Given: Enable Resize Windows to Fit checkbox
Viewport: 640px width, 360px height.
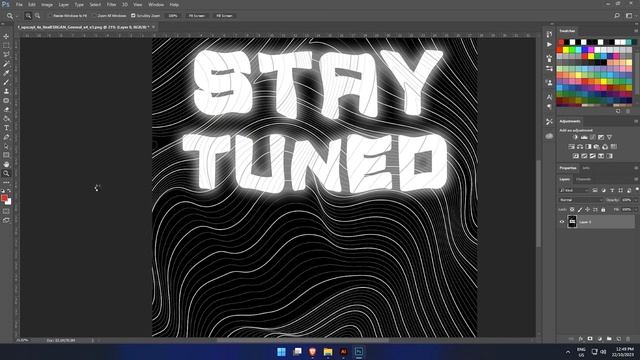Looking at the screenshot, I should 51,16.
